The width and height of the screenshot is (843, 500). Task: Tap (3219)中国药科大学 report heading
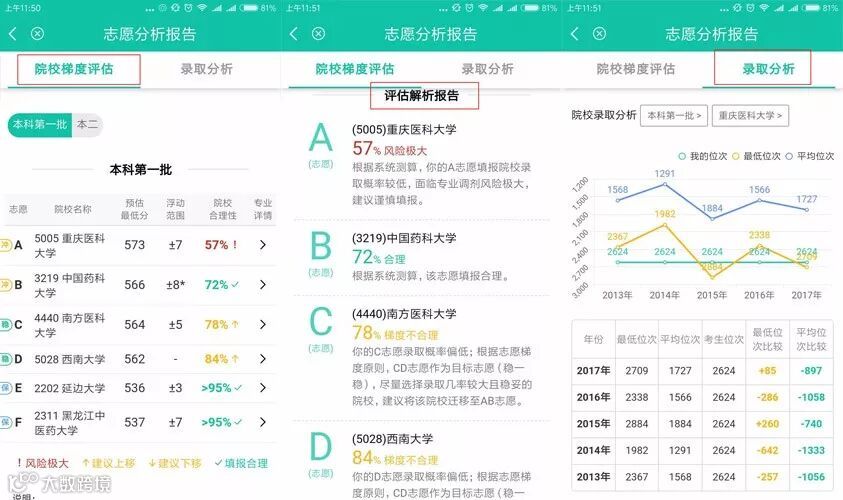pyautogui.click(x=404, y=238)
